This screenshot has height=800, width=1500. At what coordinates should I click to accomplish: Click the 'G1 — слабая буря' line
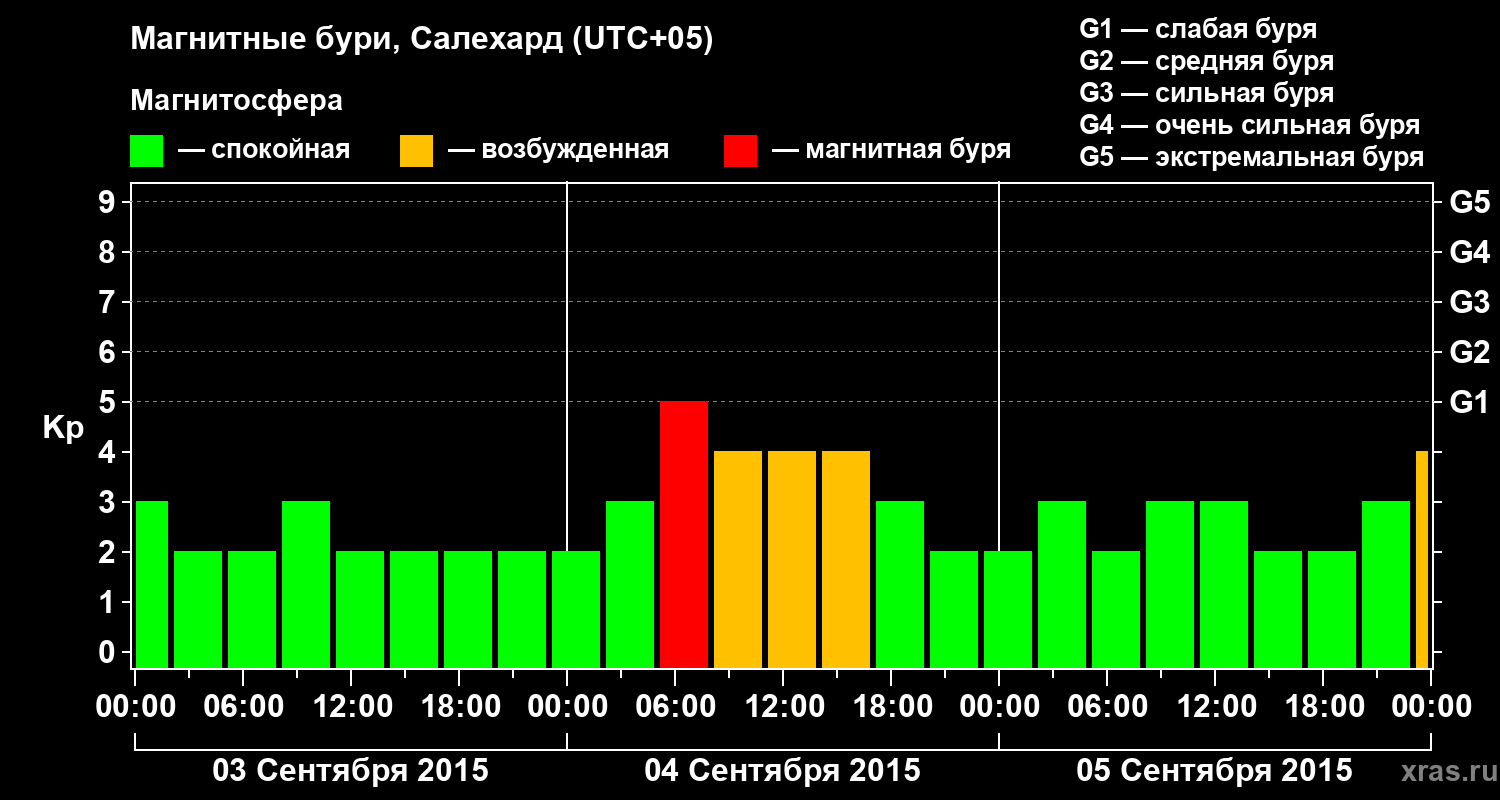pyautogui.click(x=1198, y=29)
